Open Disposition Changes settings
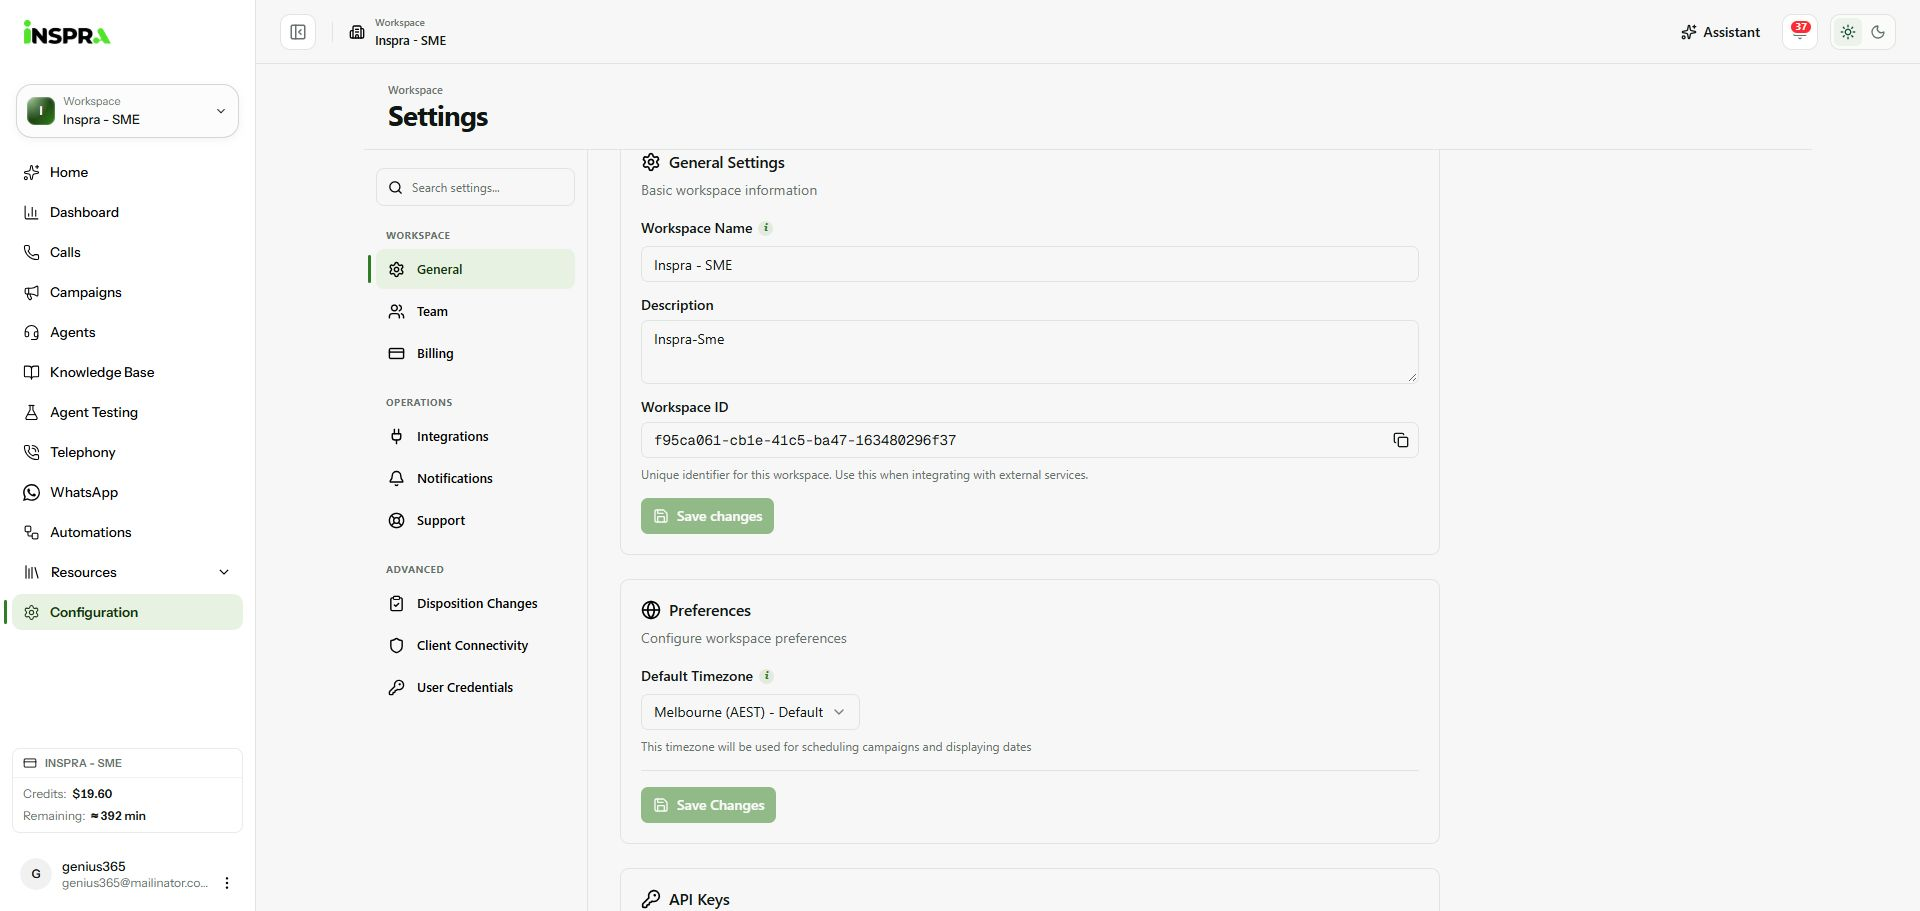The height and width of the screenshot is (911, 1920). (x=475, y=603)
